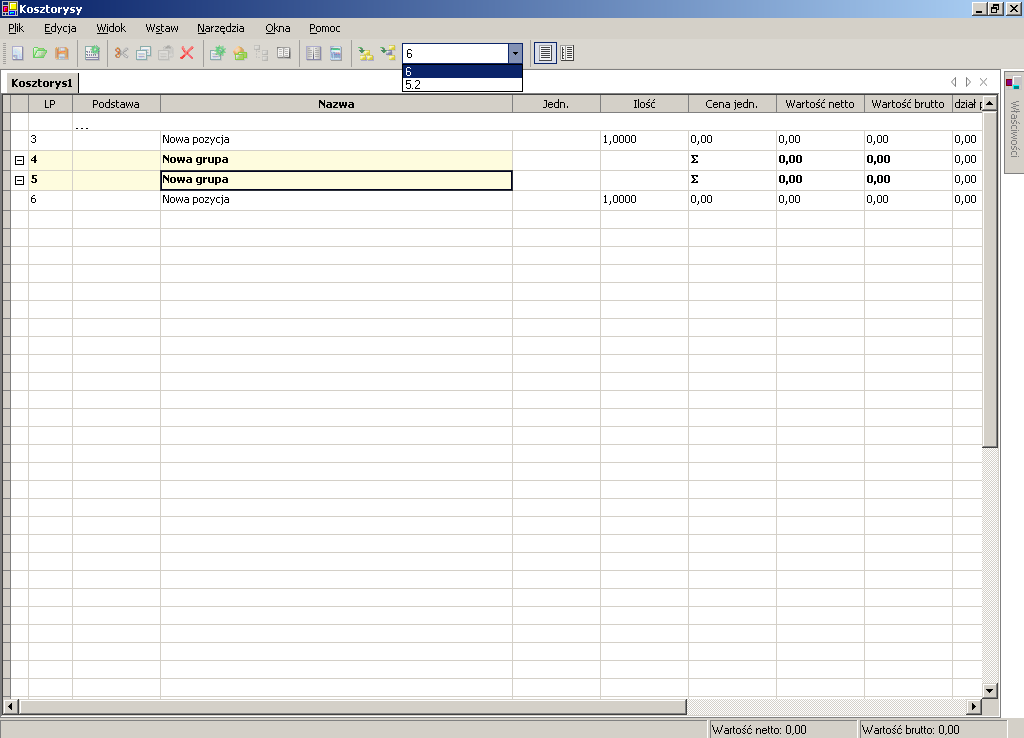Open the Edycja menu
The height and width of the screenshot is (738, 1024).
pos(60,28)
